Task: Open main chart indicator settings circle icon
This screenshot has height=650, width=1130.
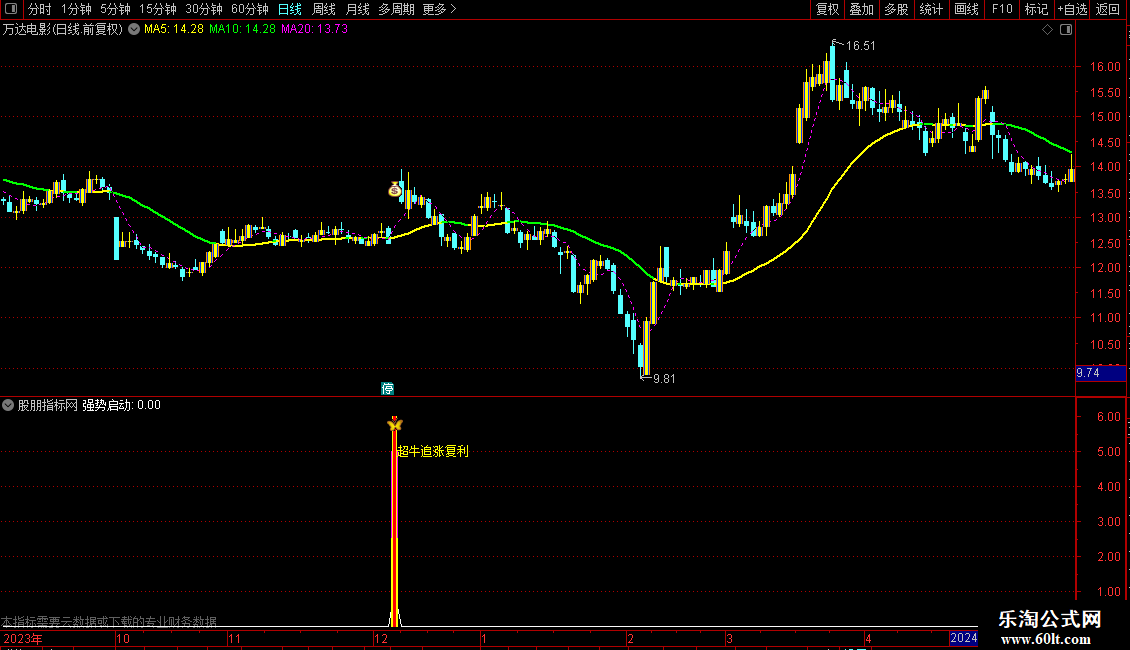Action: pos(134,29)
